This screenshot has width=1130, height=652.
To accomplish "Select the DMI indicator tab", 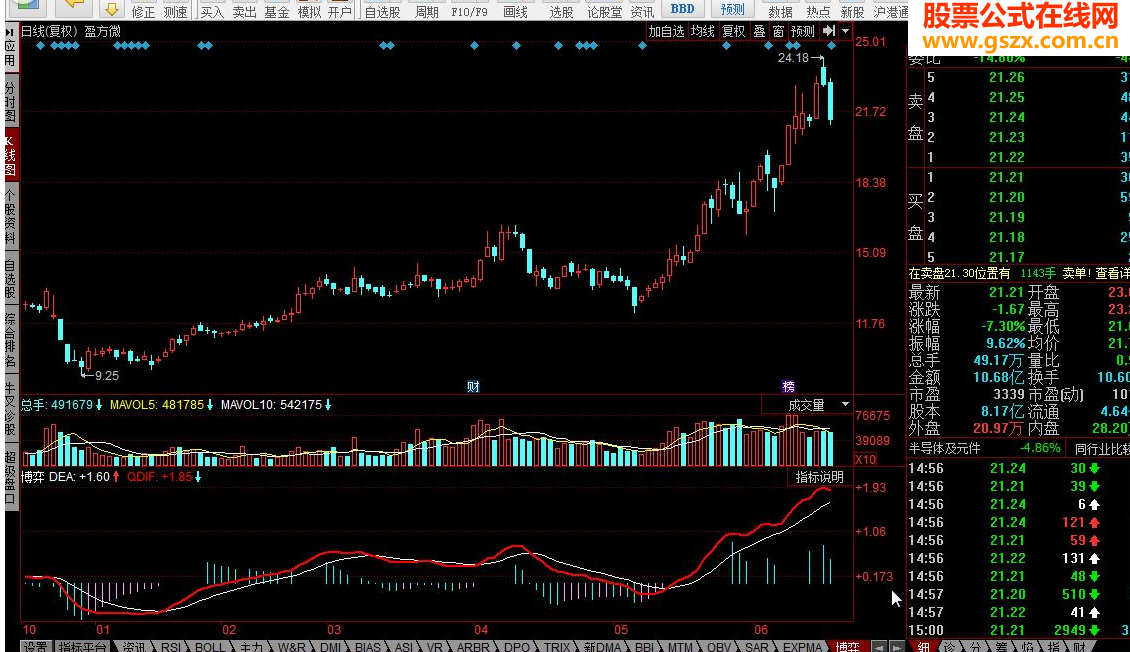I will (331, 646).
